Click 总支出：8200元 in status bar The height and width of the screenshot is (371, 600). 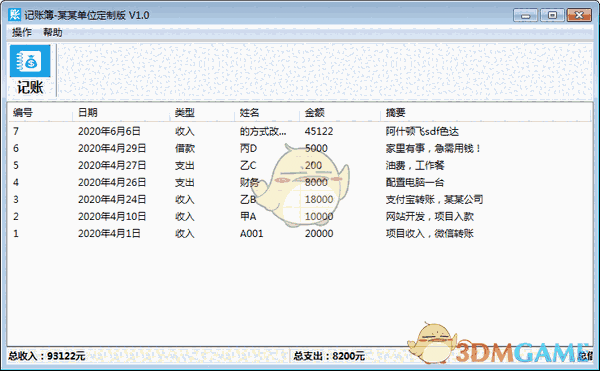pos(329,356)
